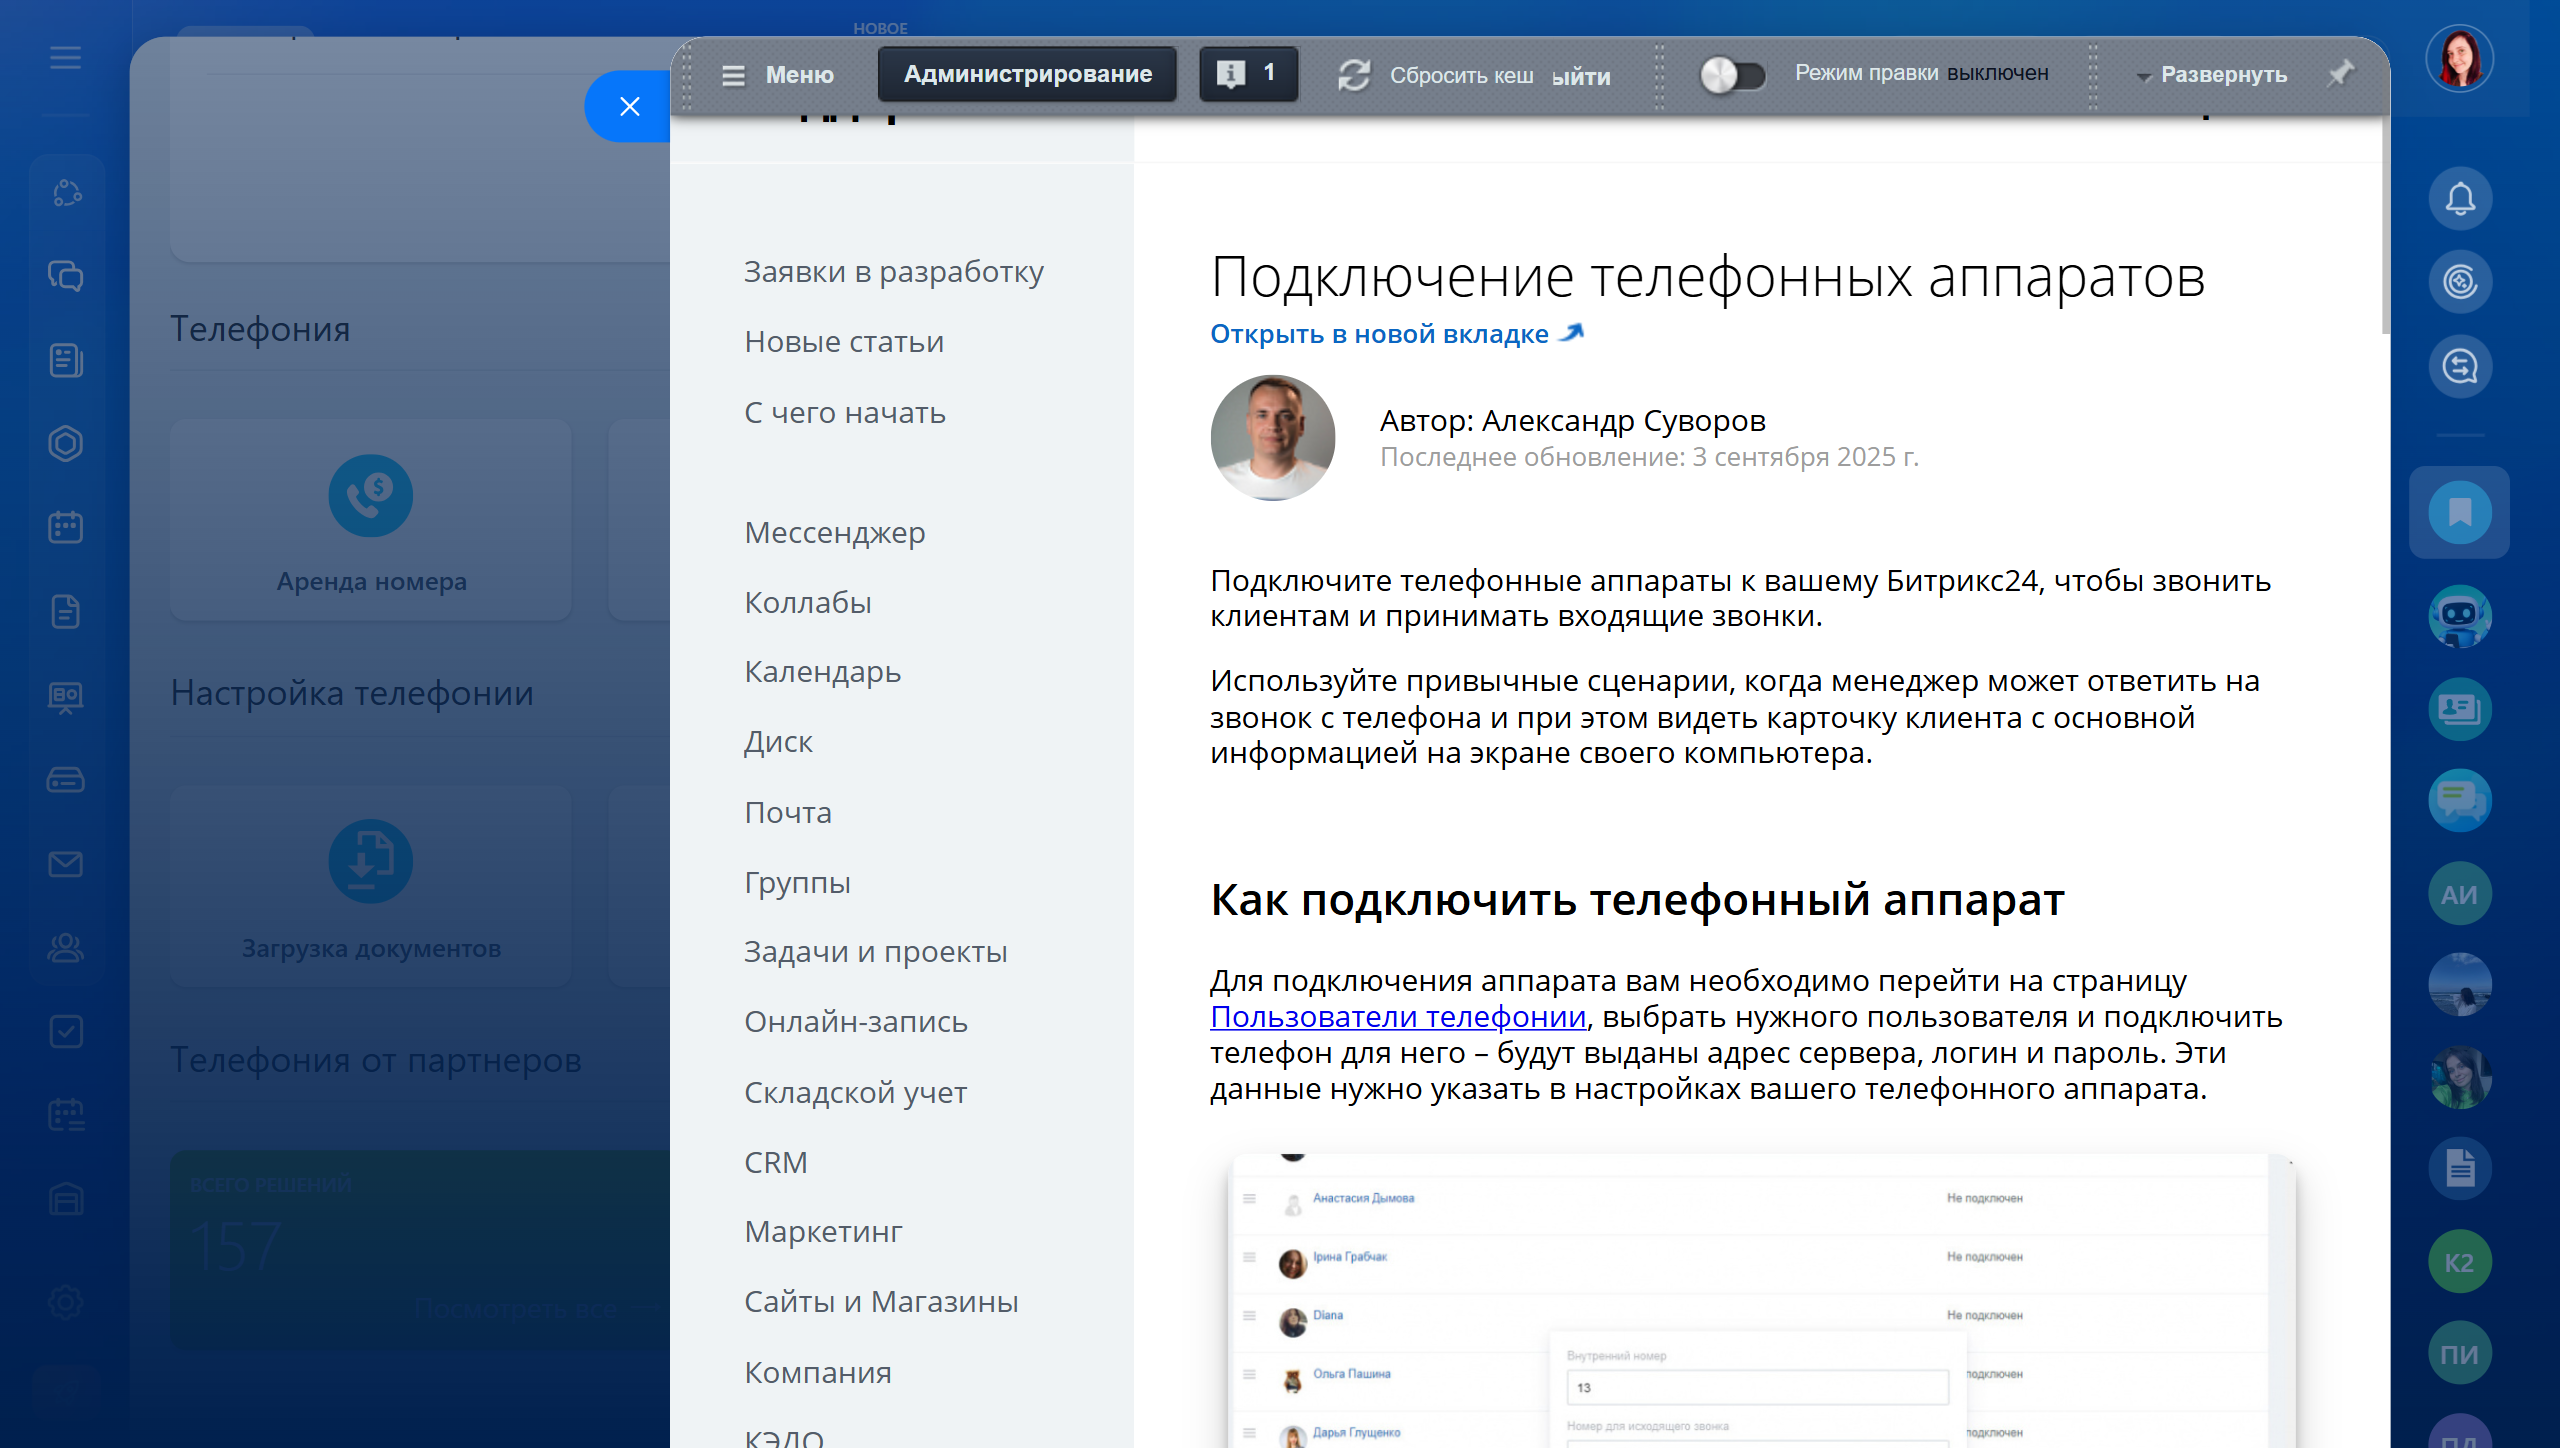The height and width of the screenshot is (1448, 2560).
Task: Open the contact card icon in right bar
Action: (x=2459, y=709)
